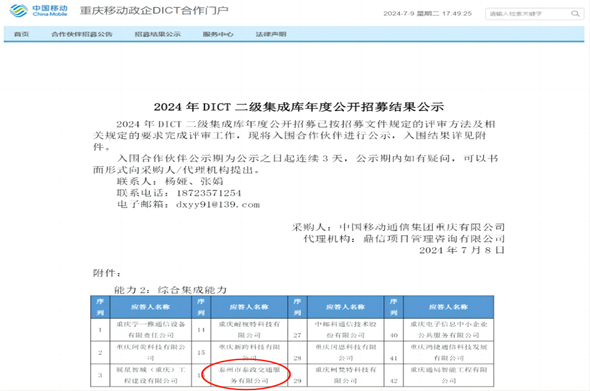Click the first 应答人名称 column header
The width and height of the screenshot is (590, 391).
point(151,307)
